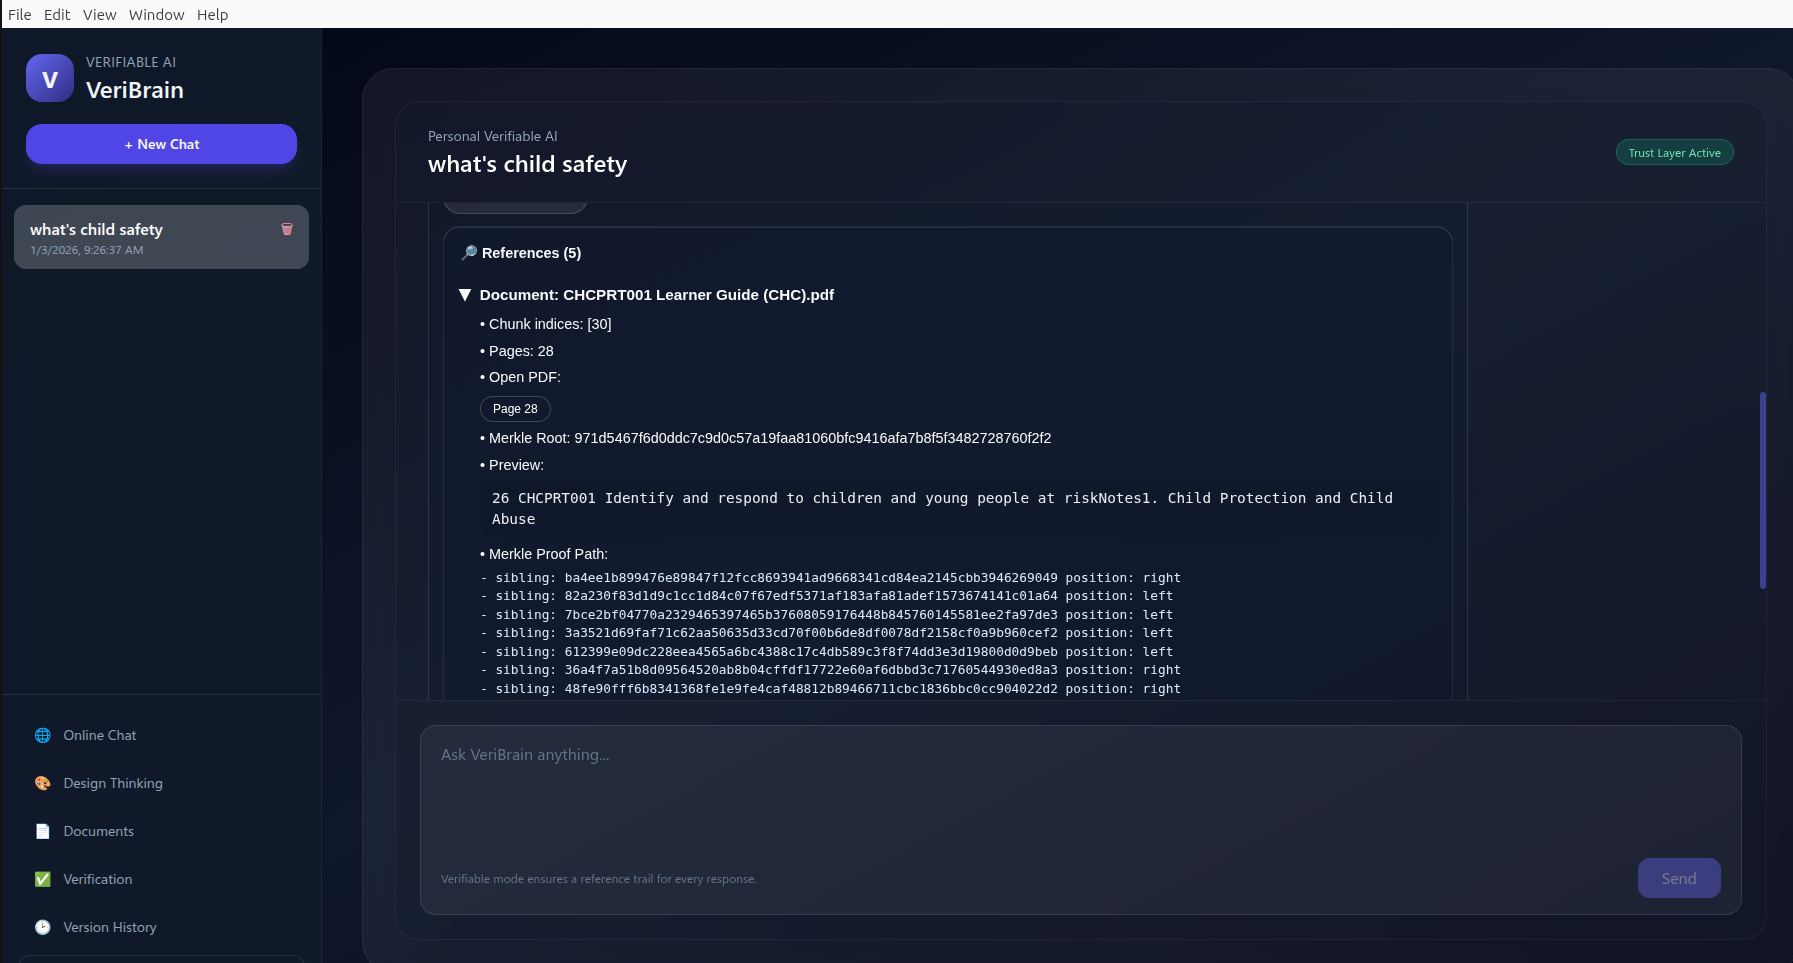The height and width of the screenshot is (963, 1793).
Task: Expand the References (5) section
Action: [x=530, y=253]
